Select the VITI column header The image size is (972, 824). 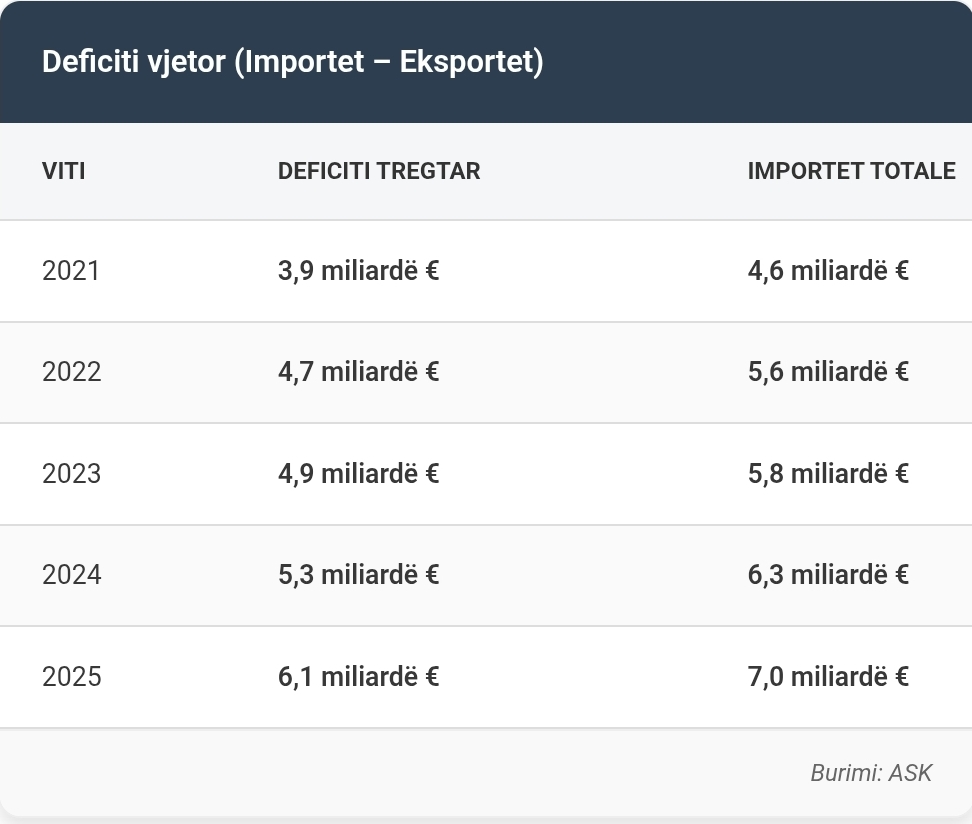click(63, 171)
